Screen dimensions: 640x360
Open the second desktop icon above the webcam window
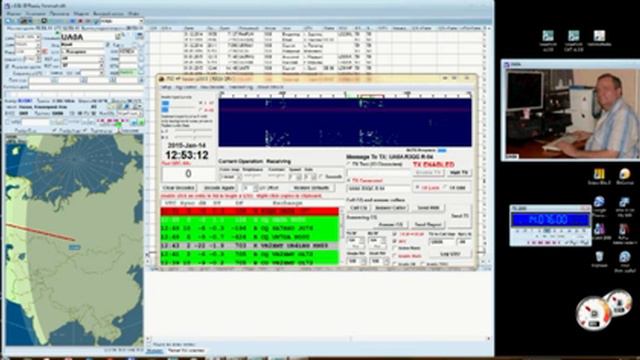573,40
